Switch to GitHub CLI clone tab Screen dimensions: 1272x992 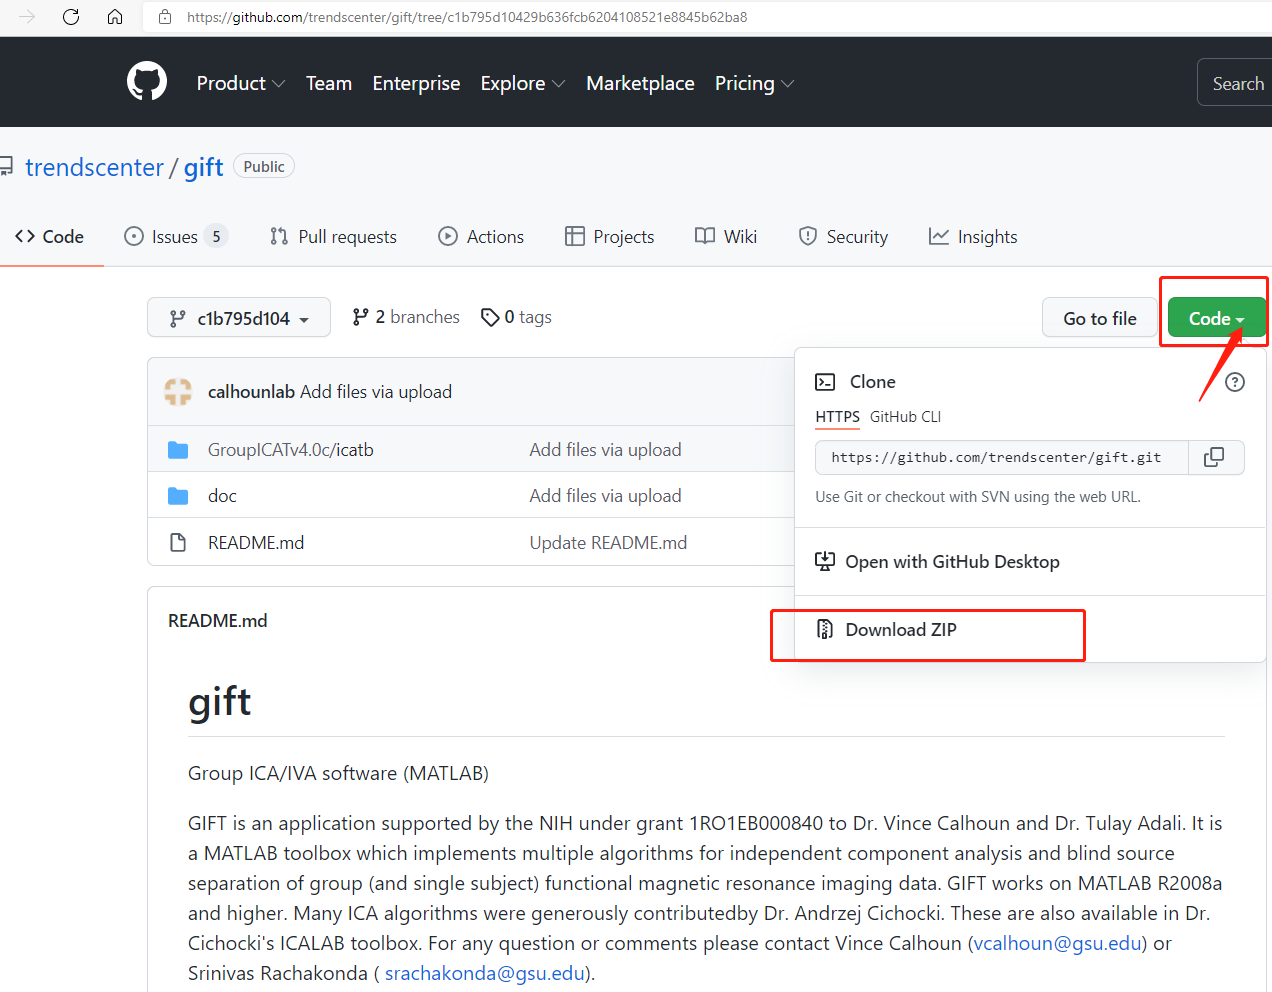click(x=905, y=417)
